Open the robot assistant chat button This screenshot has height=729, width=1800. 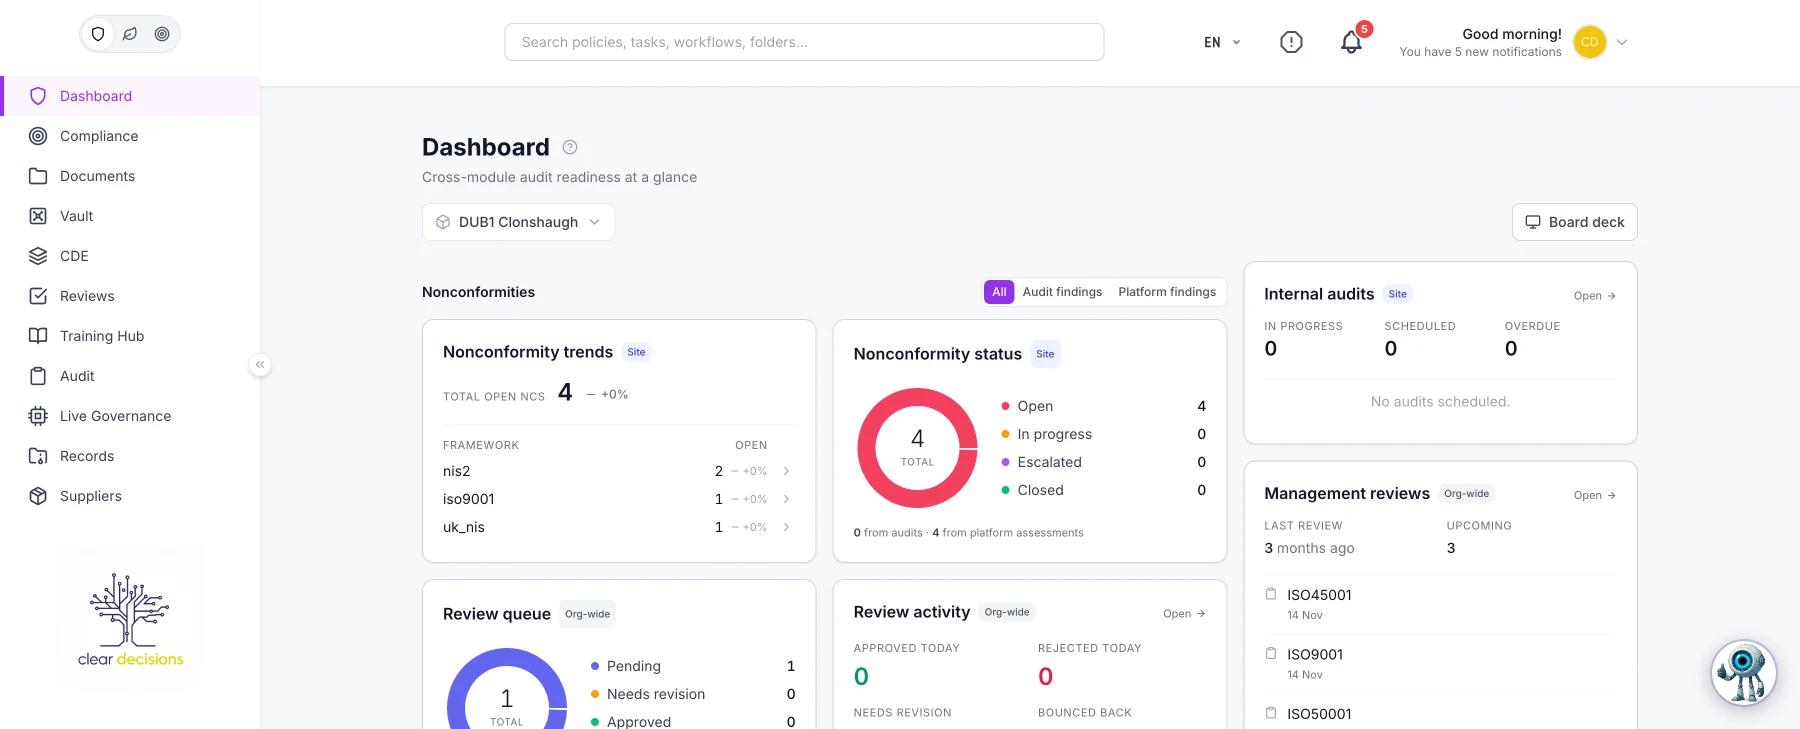(x=1743, y=673)
